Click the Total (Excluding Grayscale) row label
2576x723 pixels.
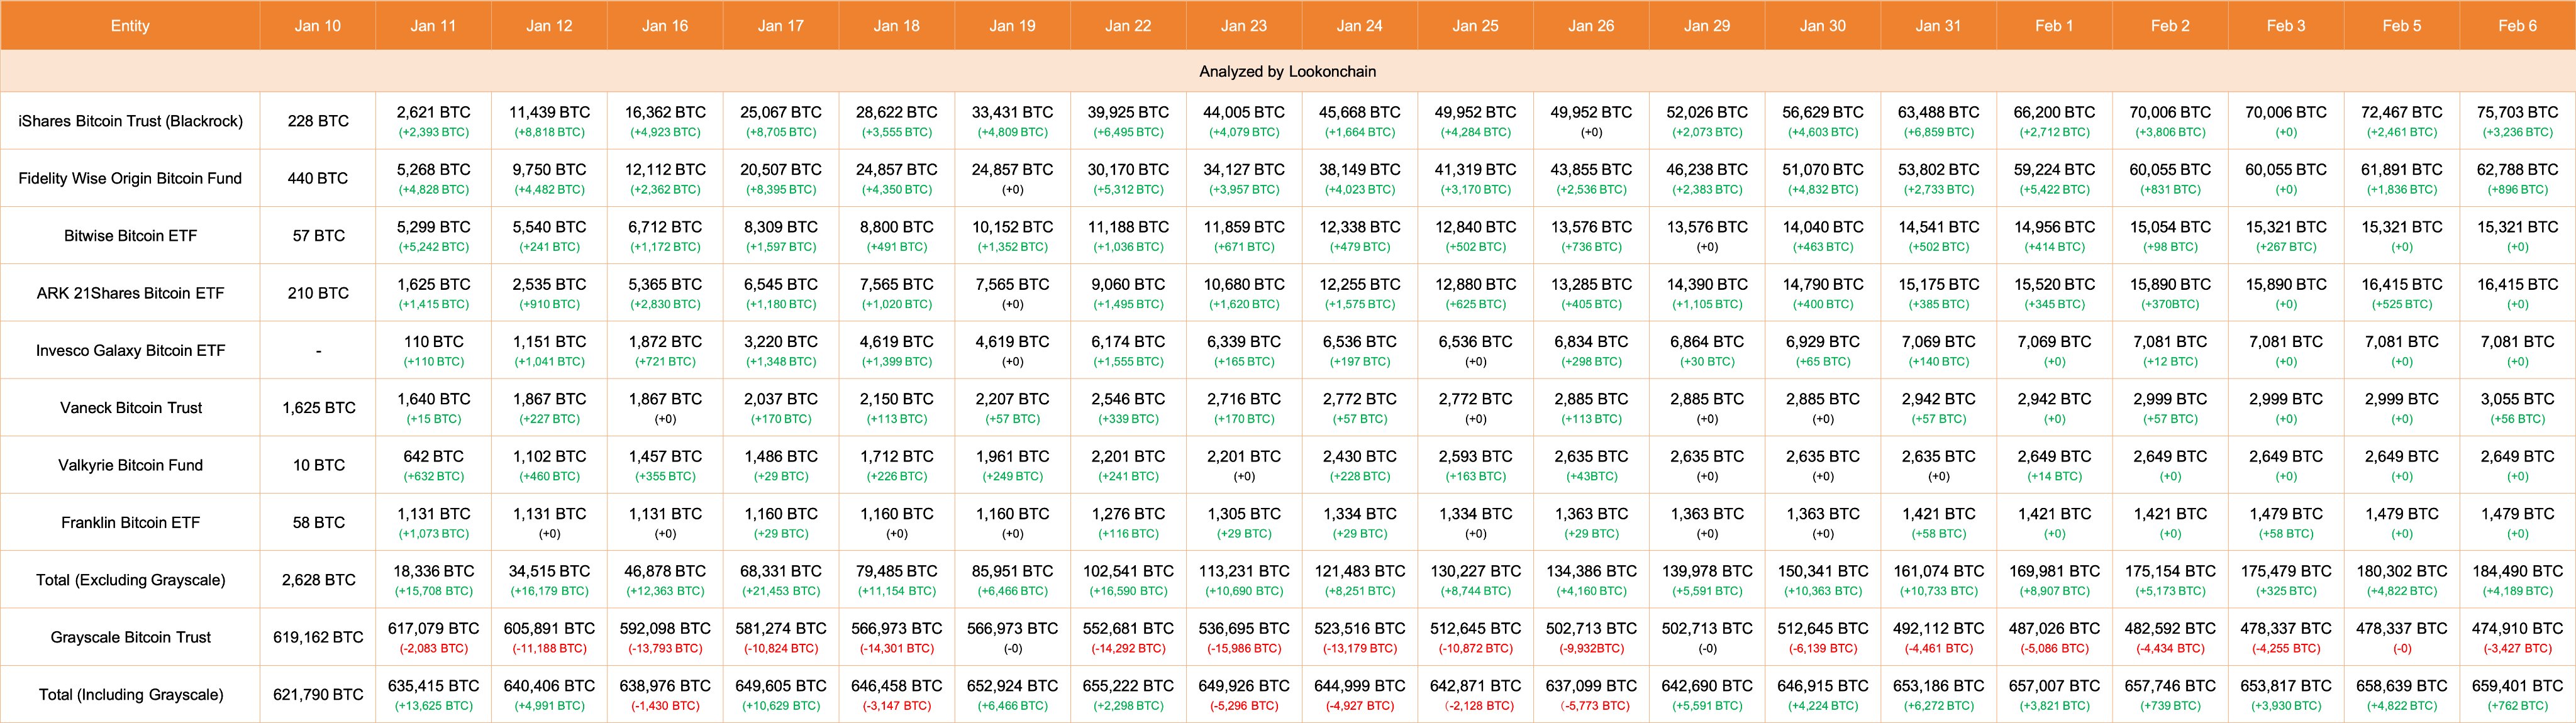130,579
